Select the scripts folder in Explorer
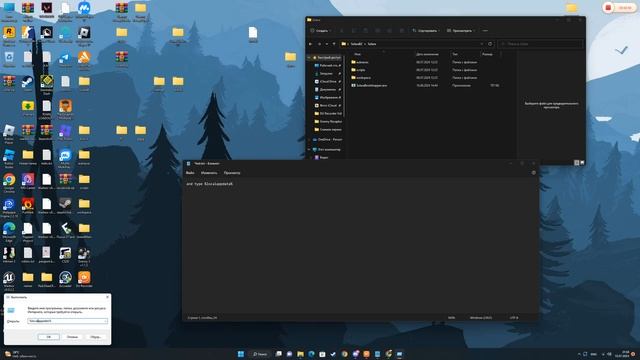 358,70
